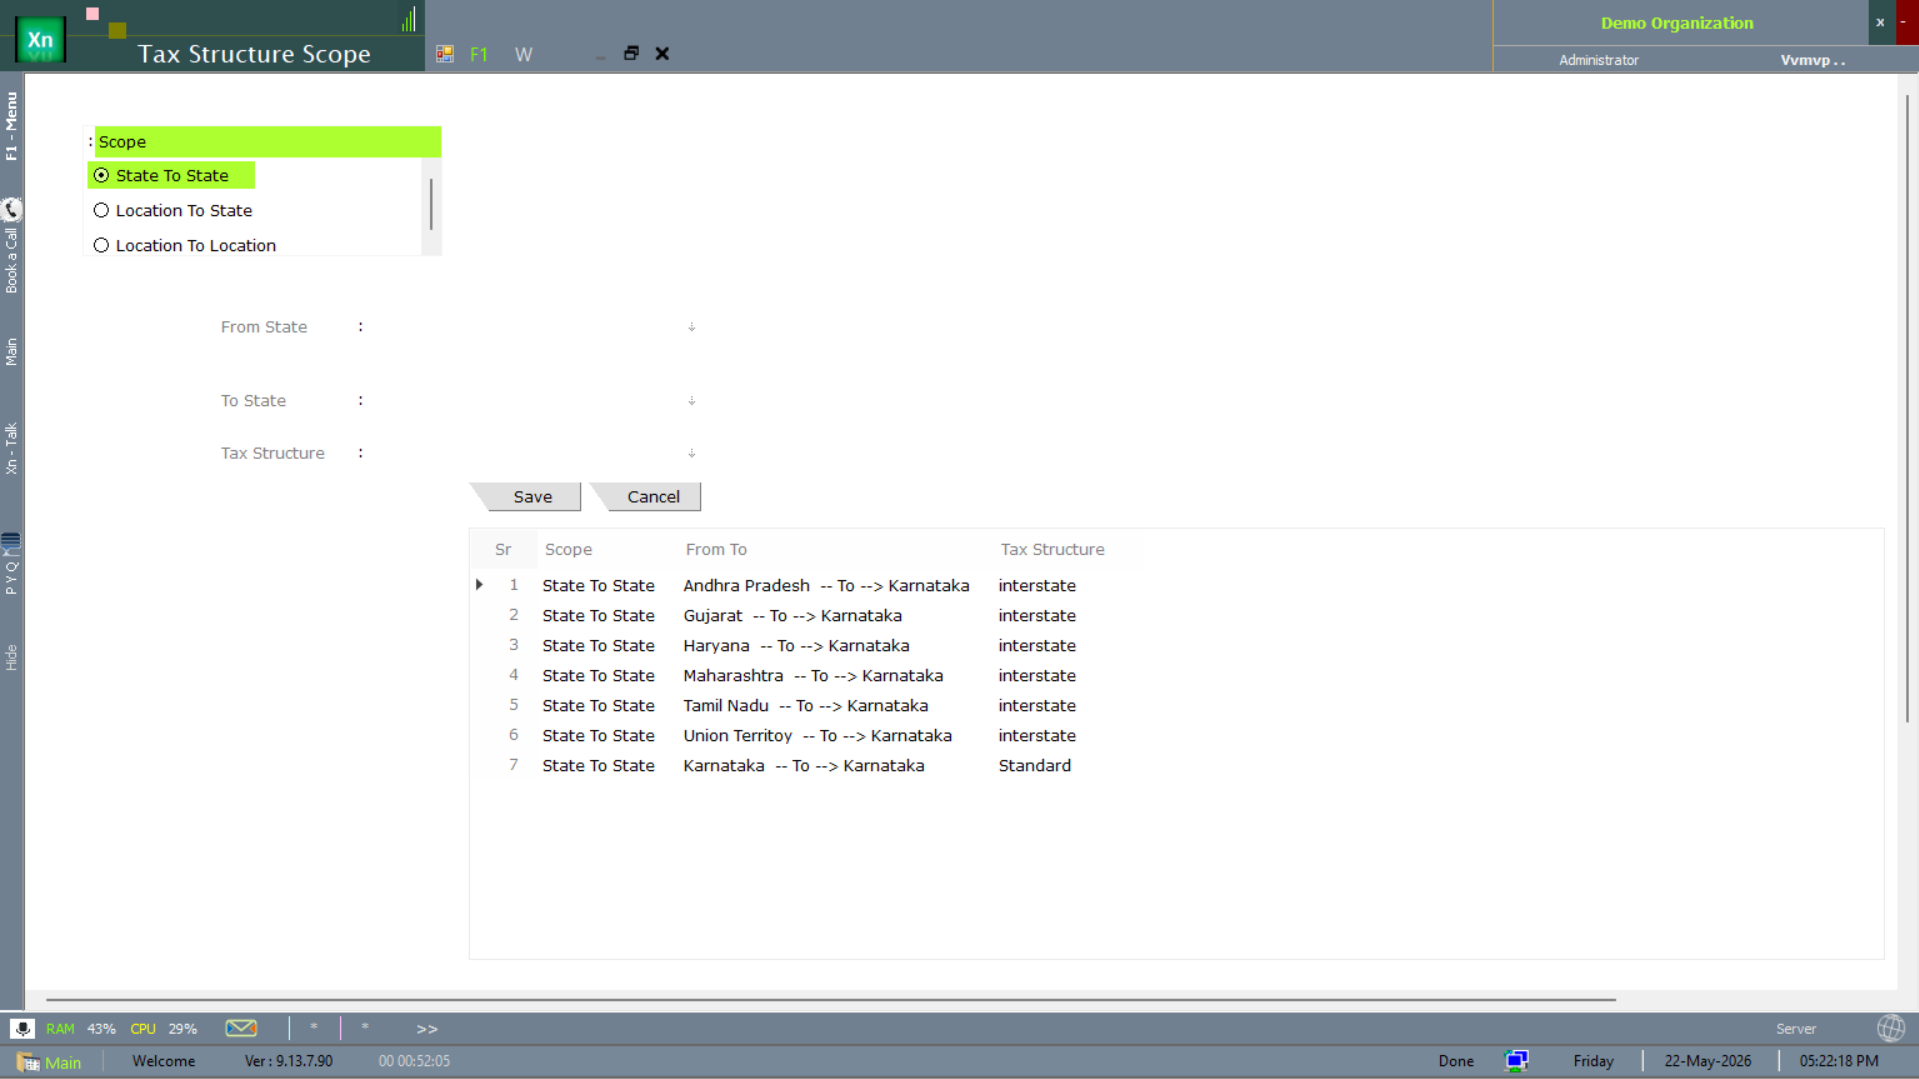1919x1079 pixels.
Task: Click the Scope list scrollbar
Action: click(x=431, y=205)
